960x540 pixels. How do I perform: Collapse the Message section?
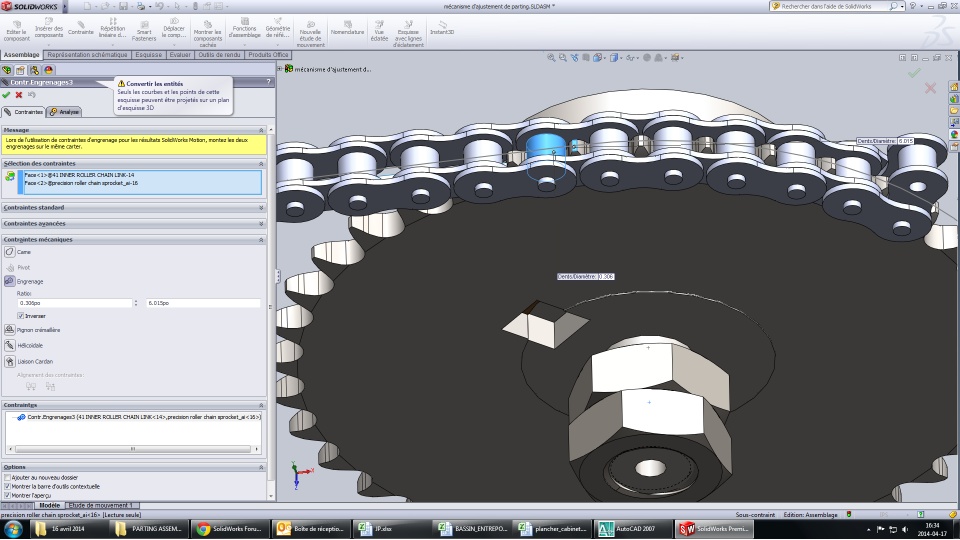pyautogui.click(x=261, y=130)
